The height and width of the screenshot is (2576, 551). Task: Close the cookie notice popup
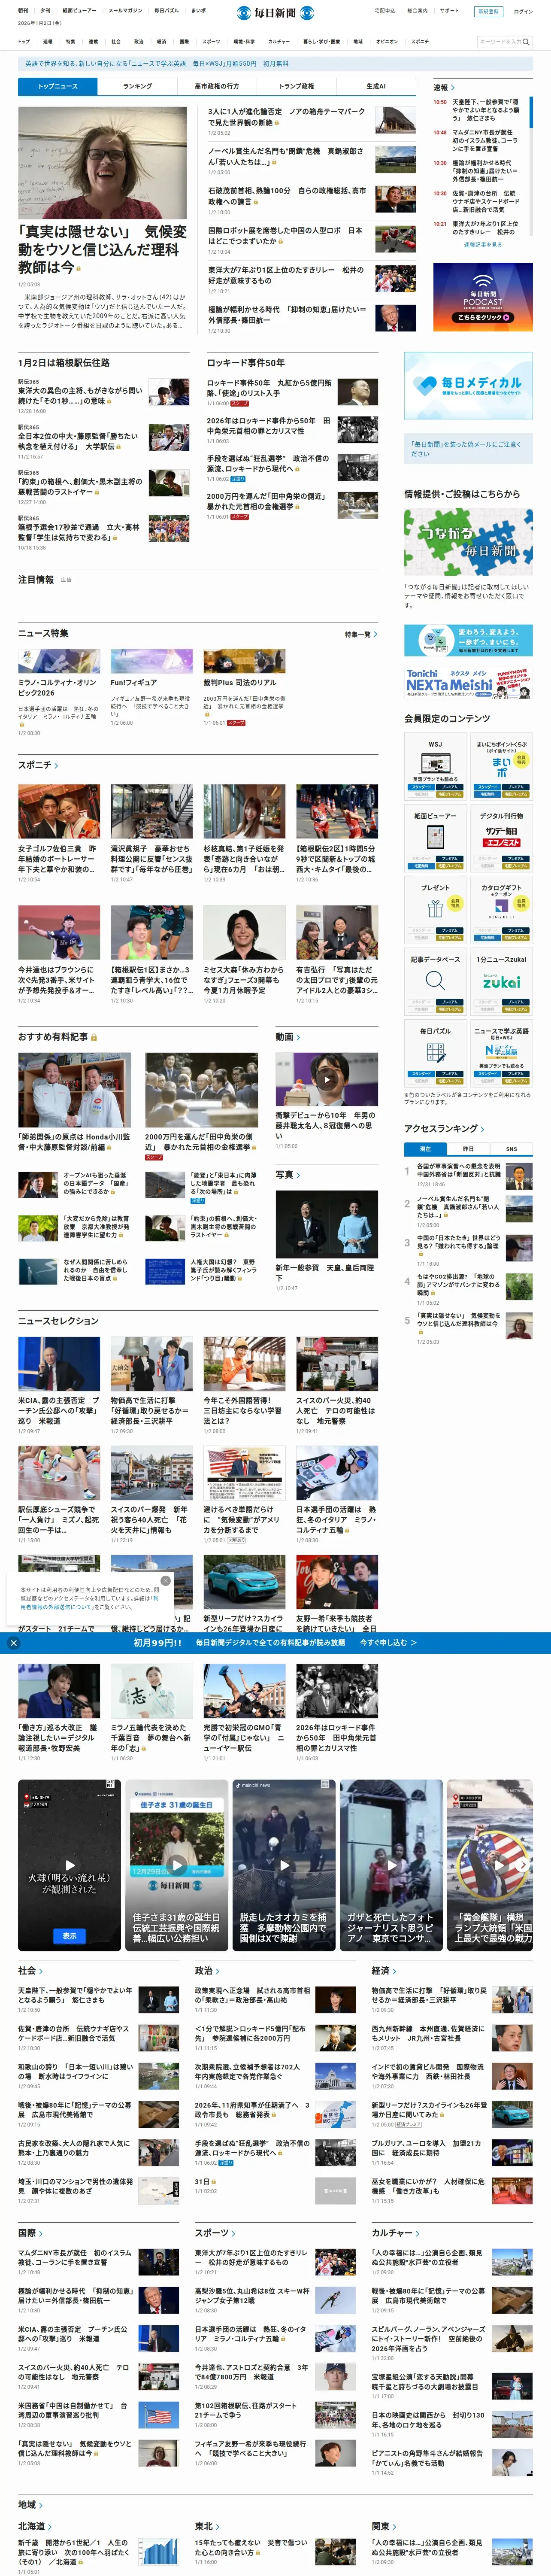(x=166, y=1581)
